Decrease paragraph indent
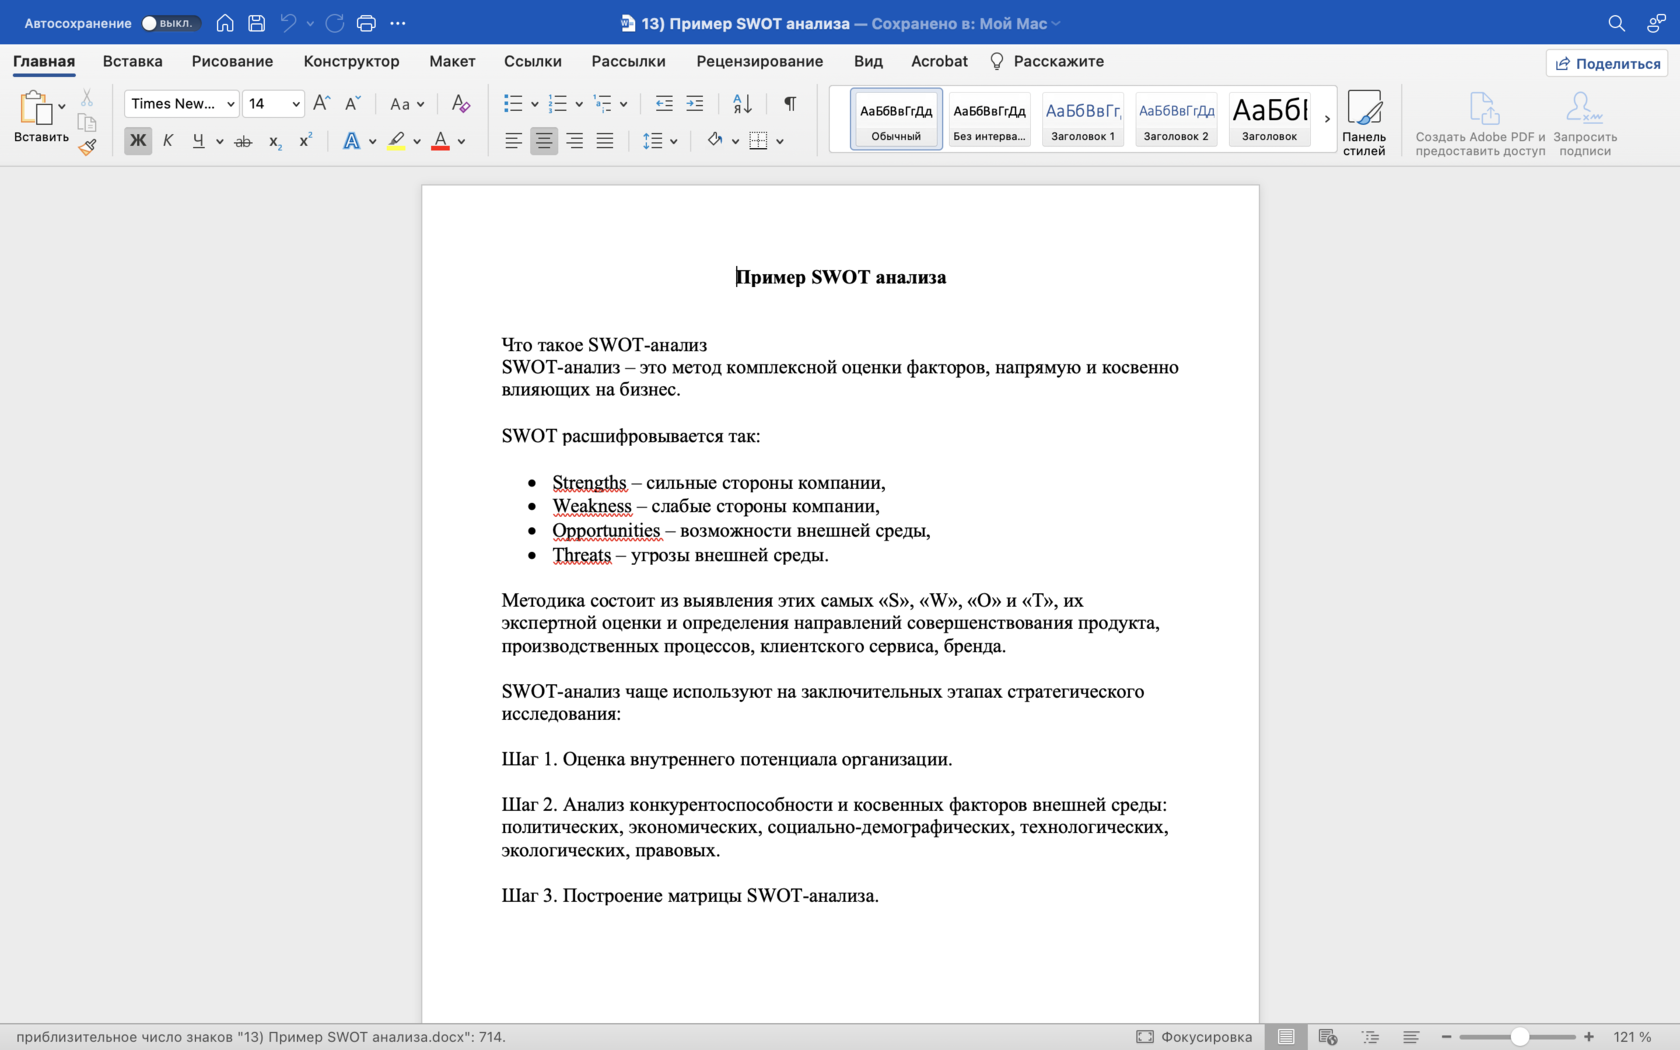Viewport: 1680px width, 1050px height. point(664,103)
